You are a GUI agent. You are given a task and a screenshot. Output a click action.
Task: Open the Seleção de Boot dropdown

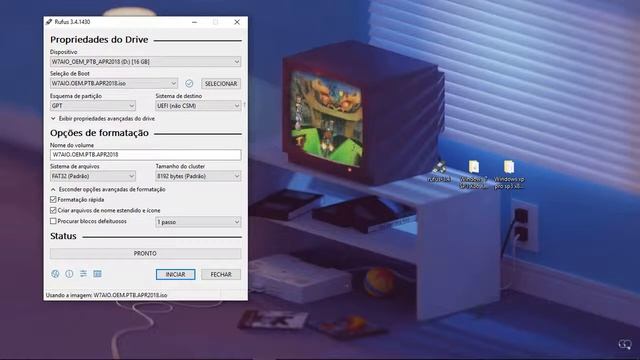(113, 83)
